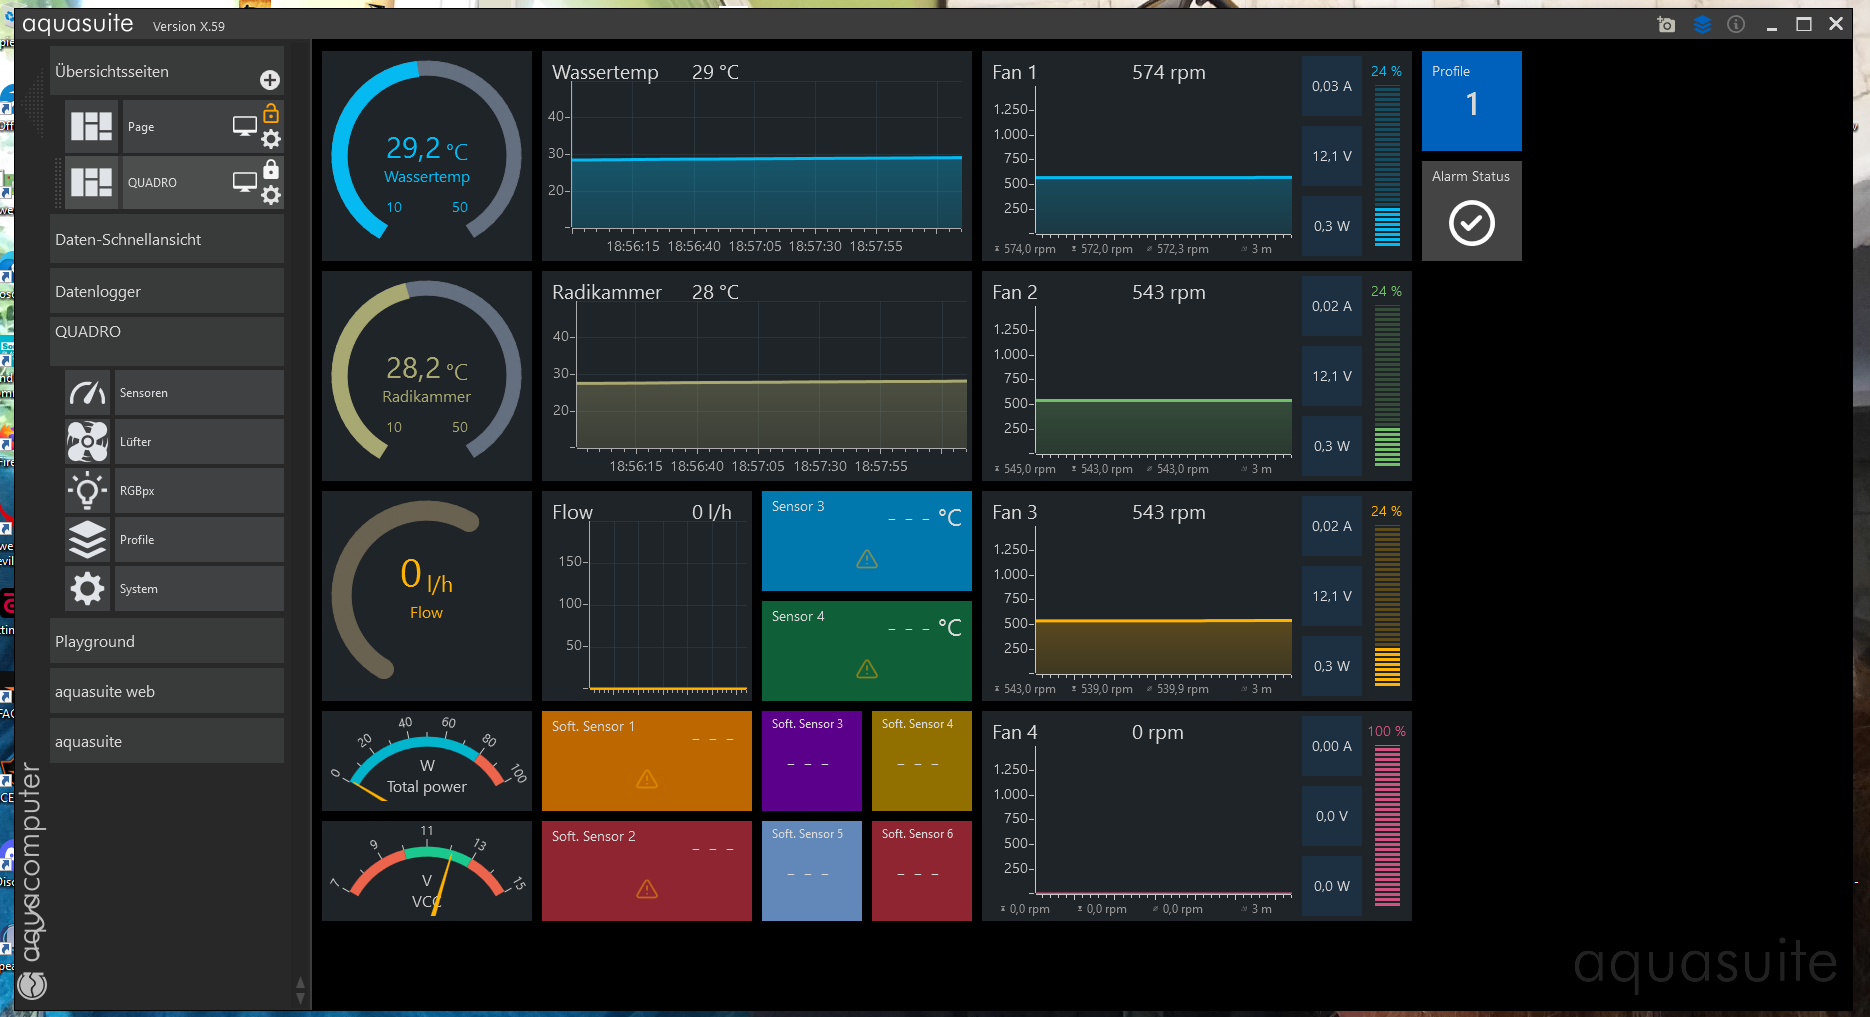
Task: Open the Lüfter fan icon
Action: (88, 442)
